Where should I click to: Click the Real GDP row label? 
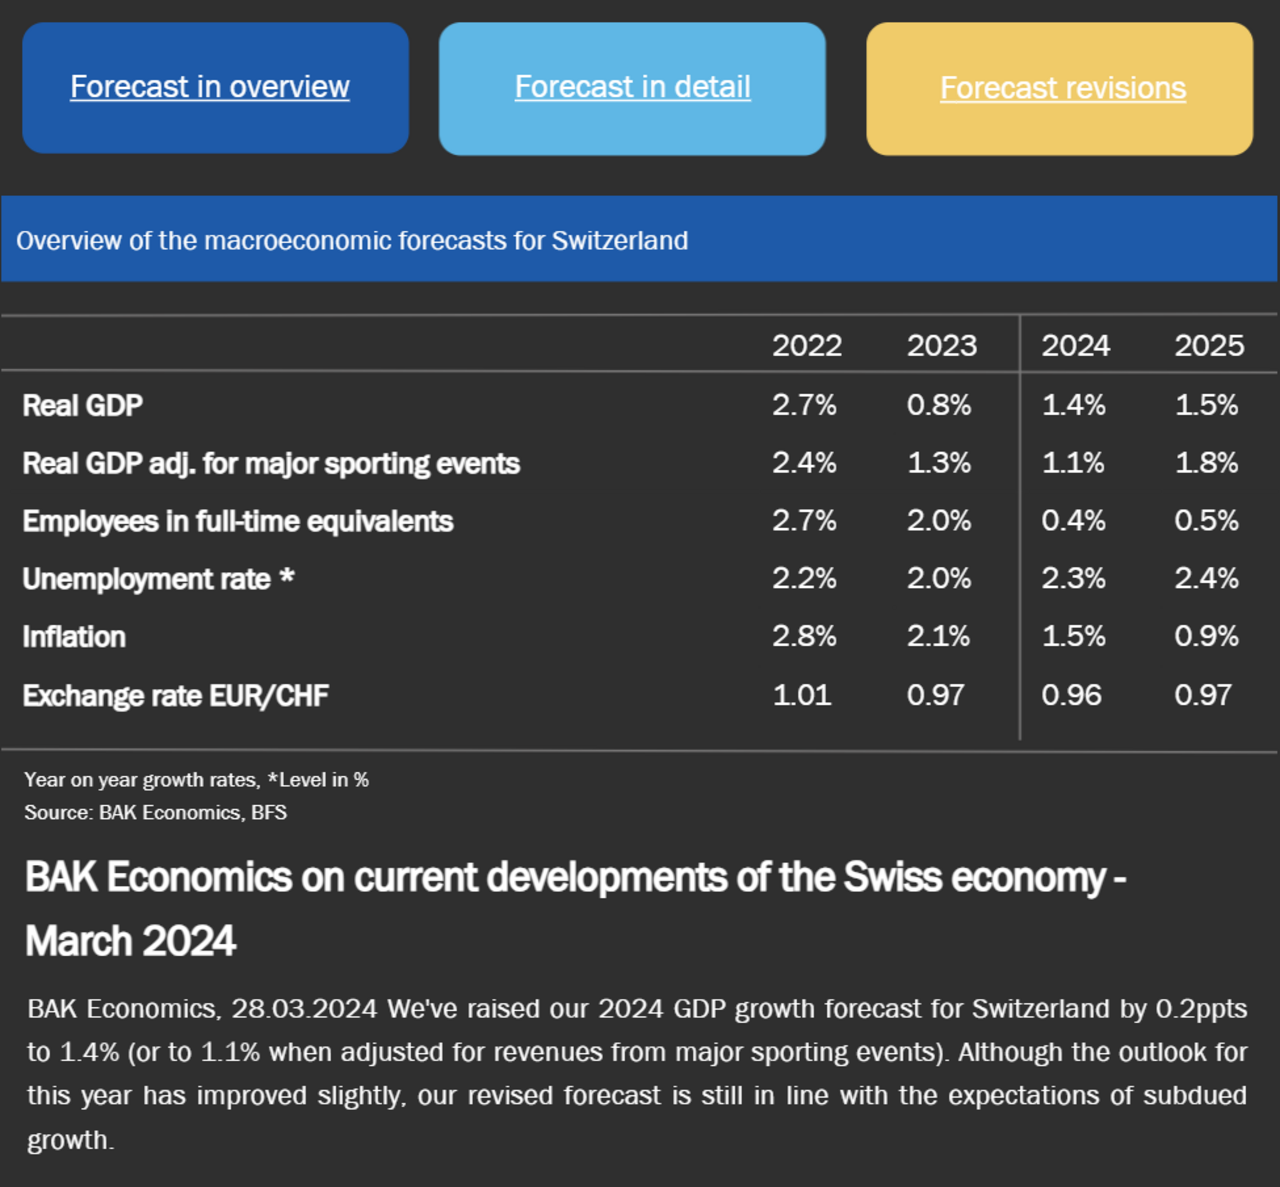[83, 406]
